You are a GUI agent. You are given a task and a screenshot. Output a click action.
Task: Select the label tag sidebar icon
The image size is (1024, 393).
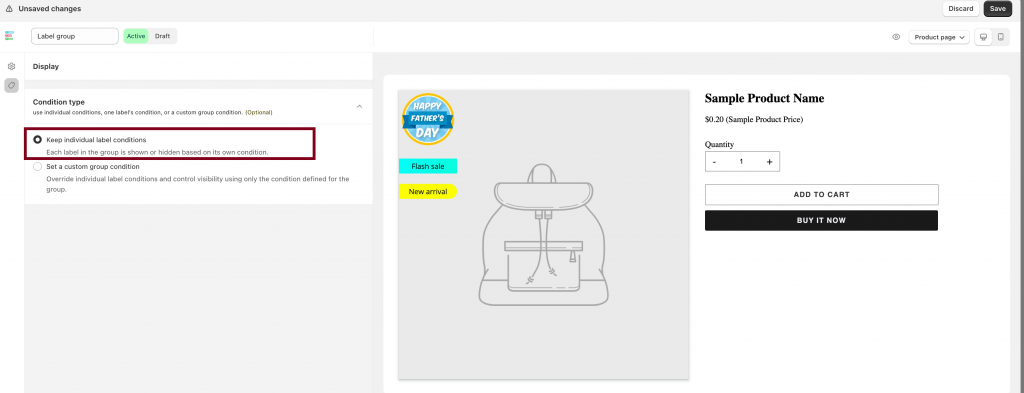tap(11, 86)
